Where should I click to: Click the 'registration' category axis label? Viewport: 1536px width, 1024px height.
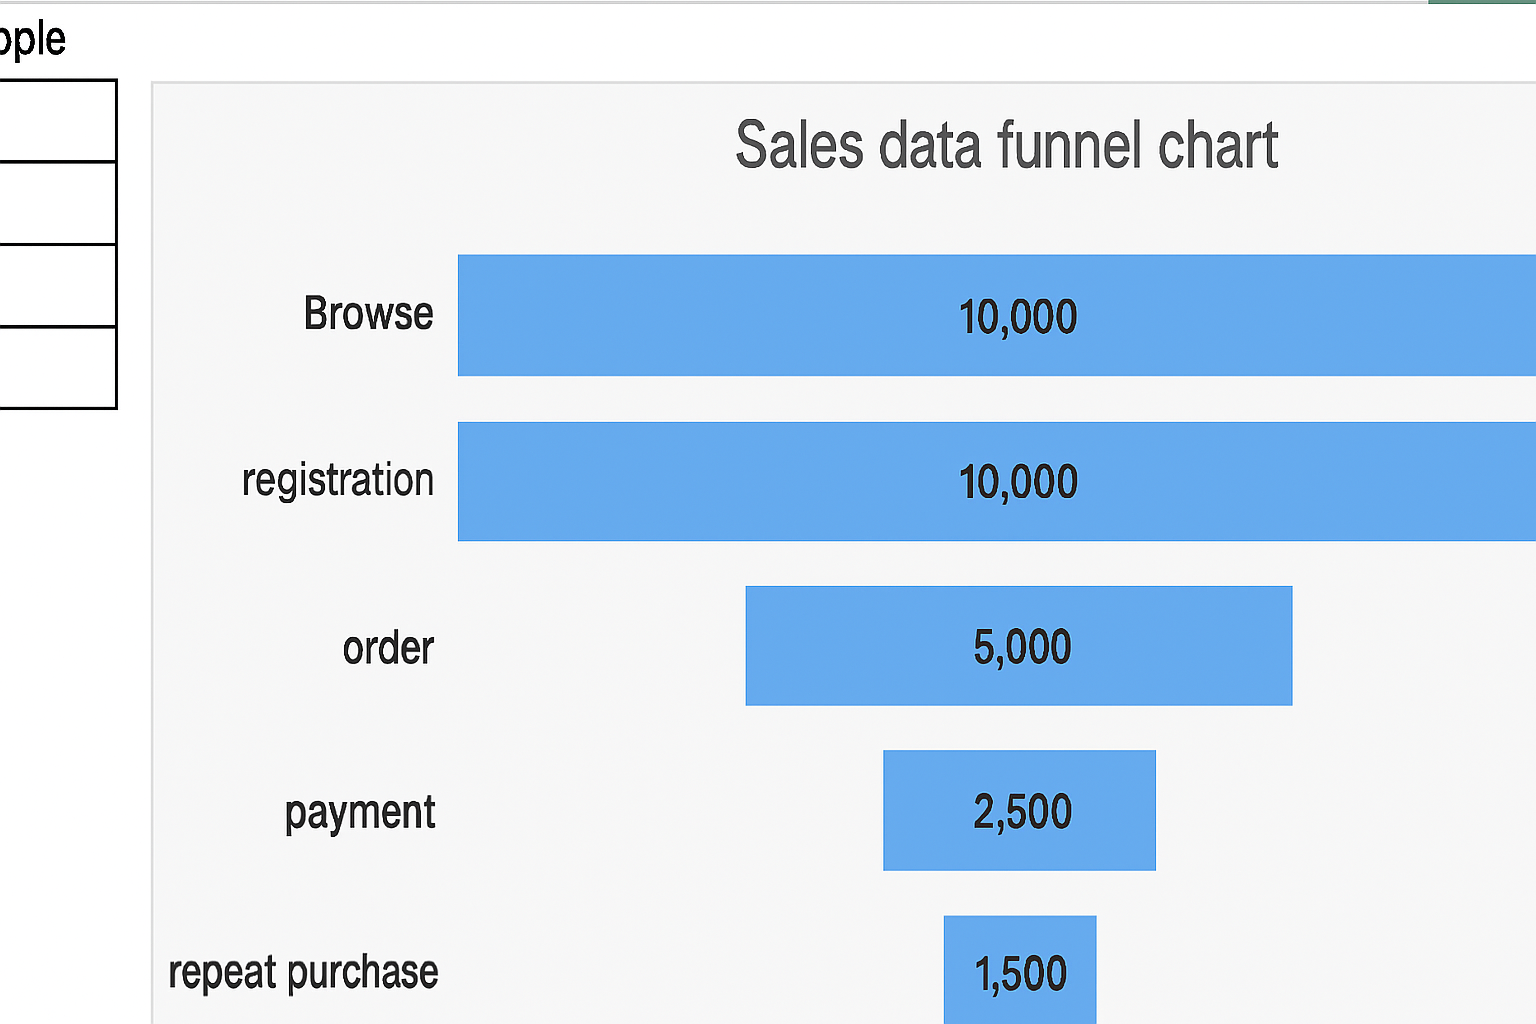click(338, 480)
